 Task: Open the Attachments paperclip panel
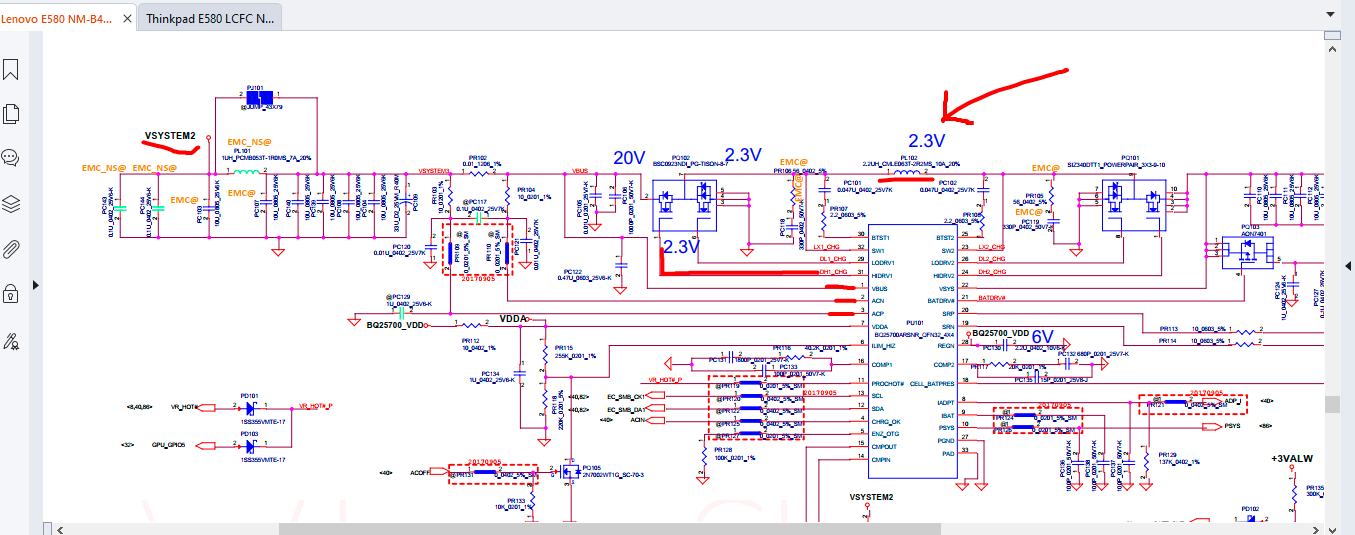pyautogui.click(x=11, y=249)
